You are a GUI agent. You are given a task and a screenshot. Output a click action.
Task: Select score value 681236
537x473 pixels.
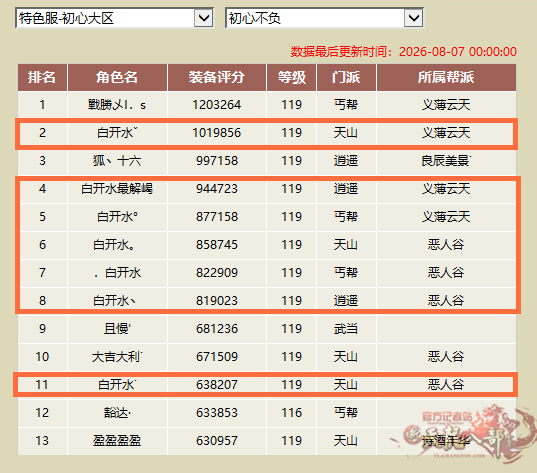click(x=217, y=329)
